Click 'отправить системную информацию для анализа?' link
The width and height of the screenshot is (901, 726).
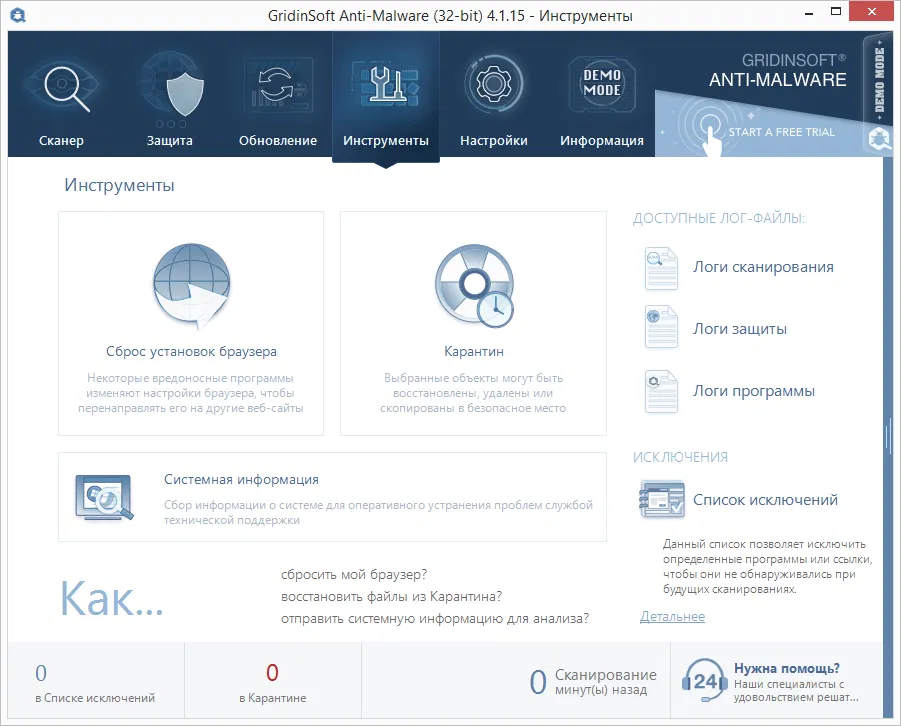tap(435, 619)
